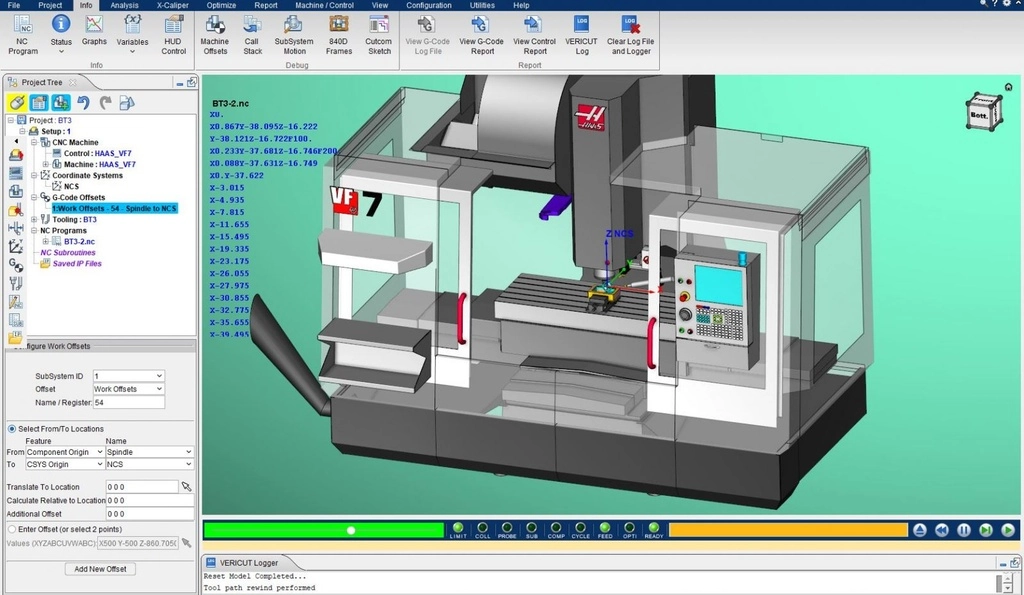Open the Analysis ribbon tab

(124, 5)
